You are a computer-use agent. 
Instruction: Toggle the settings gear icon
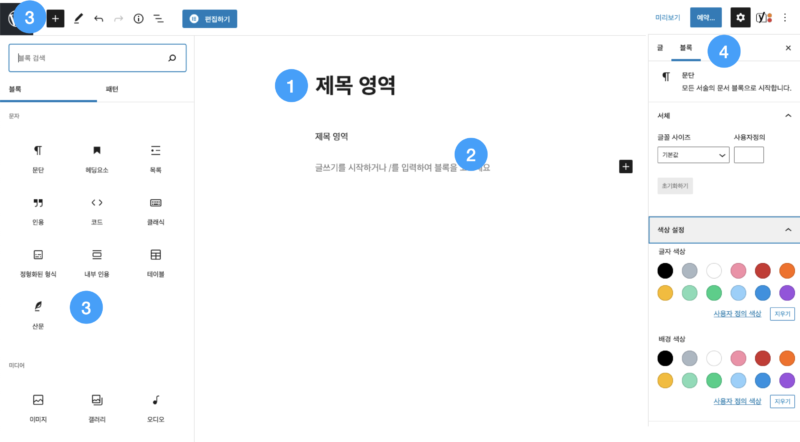click(x=740, y=18)
